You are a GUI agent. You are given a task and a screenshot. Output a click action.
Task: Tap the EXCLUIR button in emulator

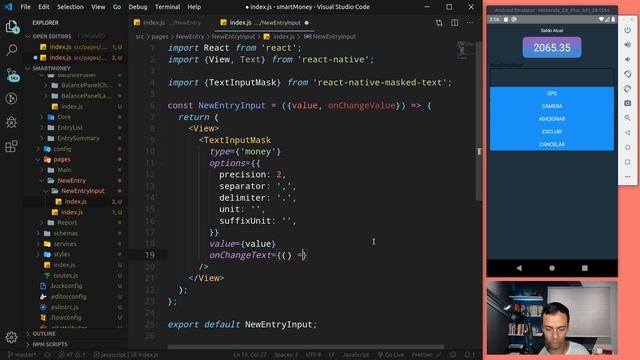click(552, 131)
